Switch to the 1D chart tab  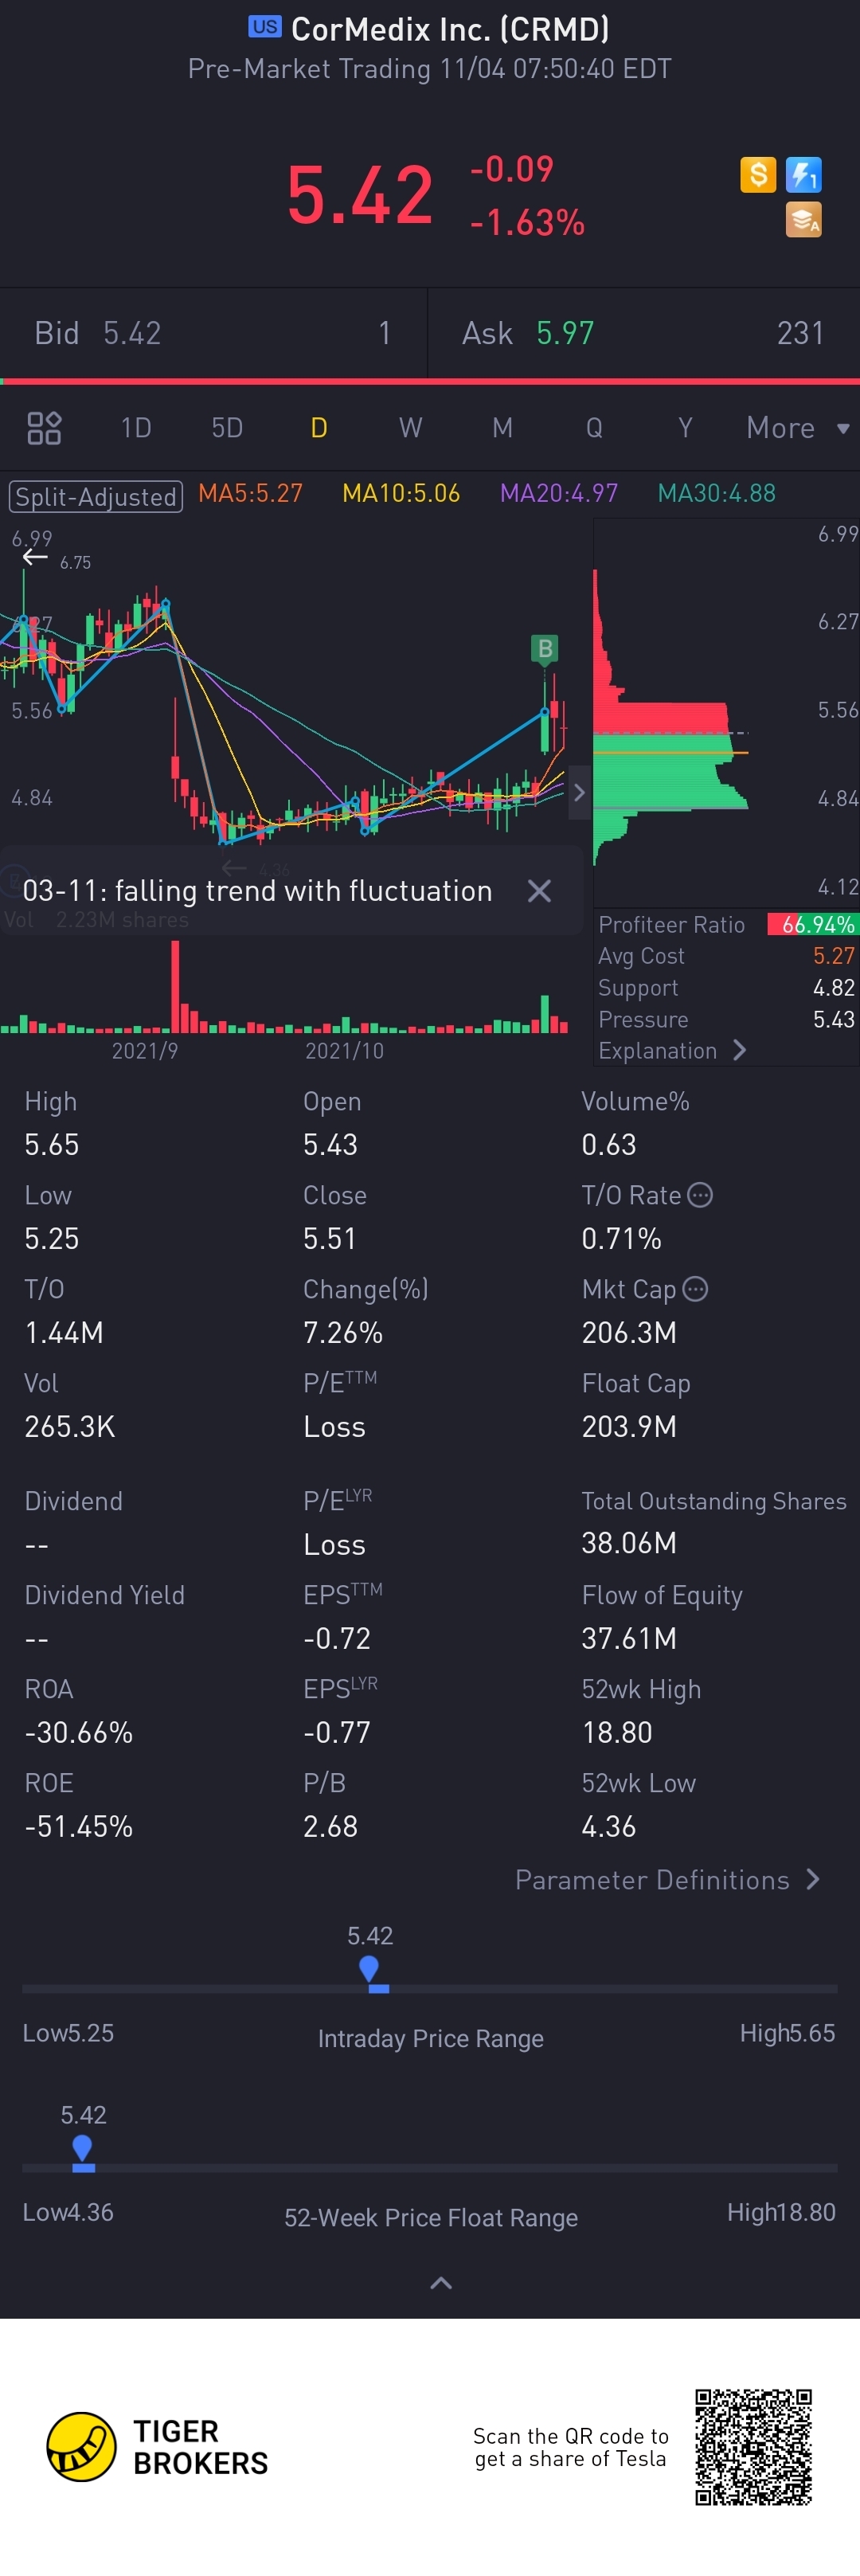(136, 428)
